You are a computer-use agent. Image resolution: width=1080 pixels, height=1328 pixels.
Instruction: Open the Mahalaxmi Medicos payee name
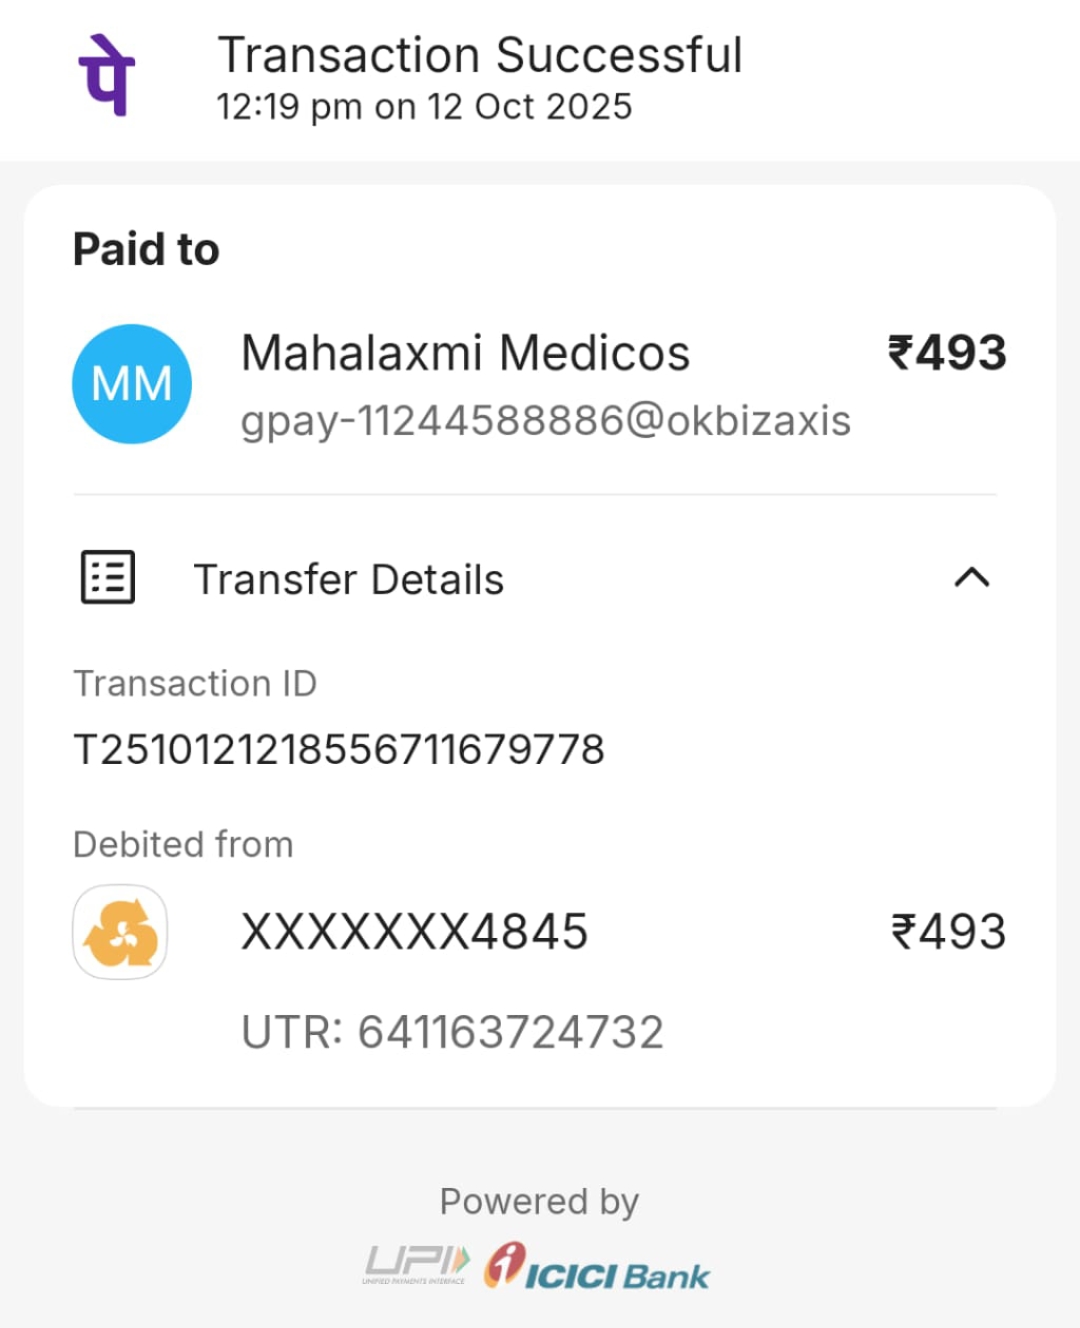click(465, 353)
